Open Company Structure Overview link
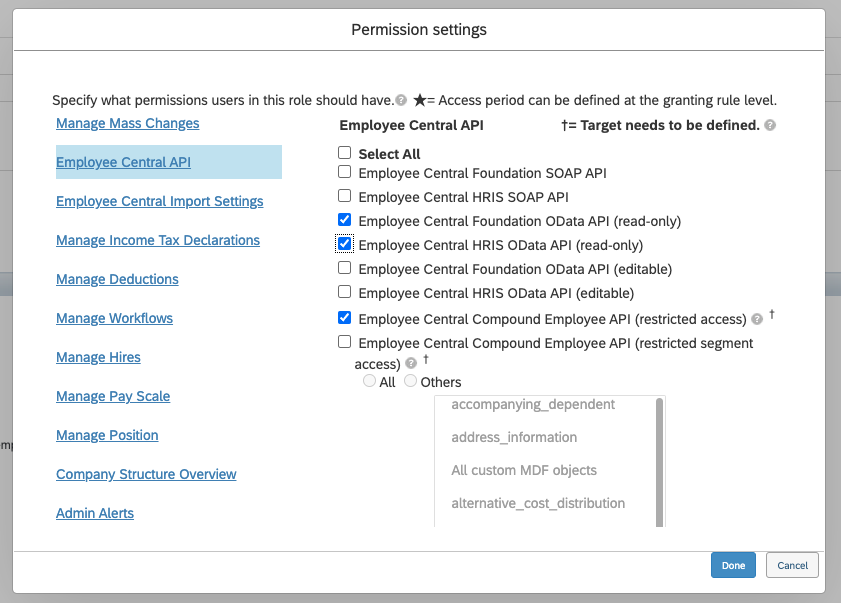The image size is (841, 603). click(146, 474)
